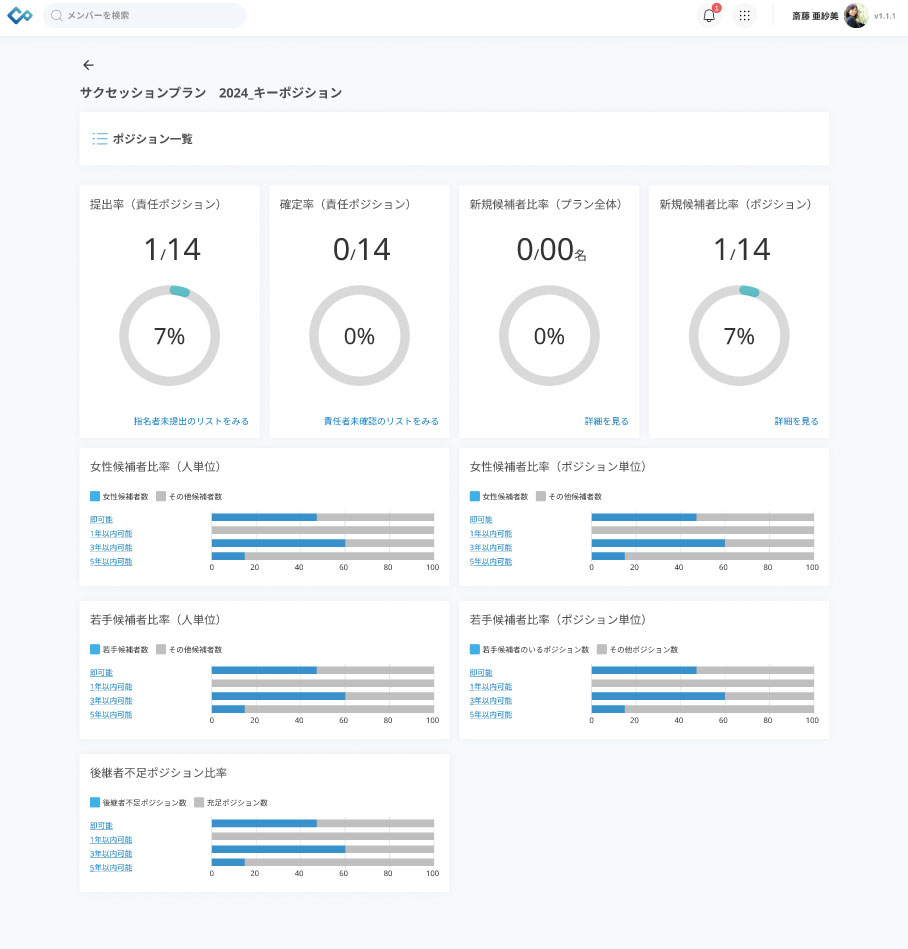Click 詳細を見る in 新規候補者比率（プラン全体）card
This screenshot has width=908, height=949.
[607, 421]
